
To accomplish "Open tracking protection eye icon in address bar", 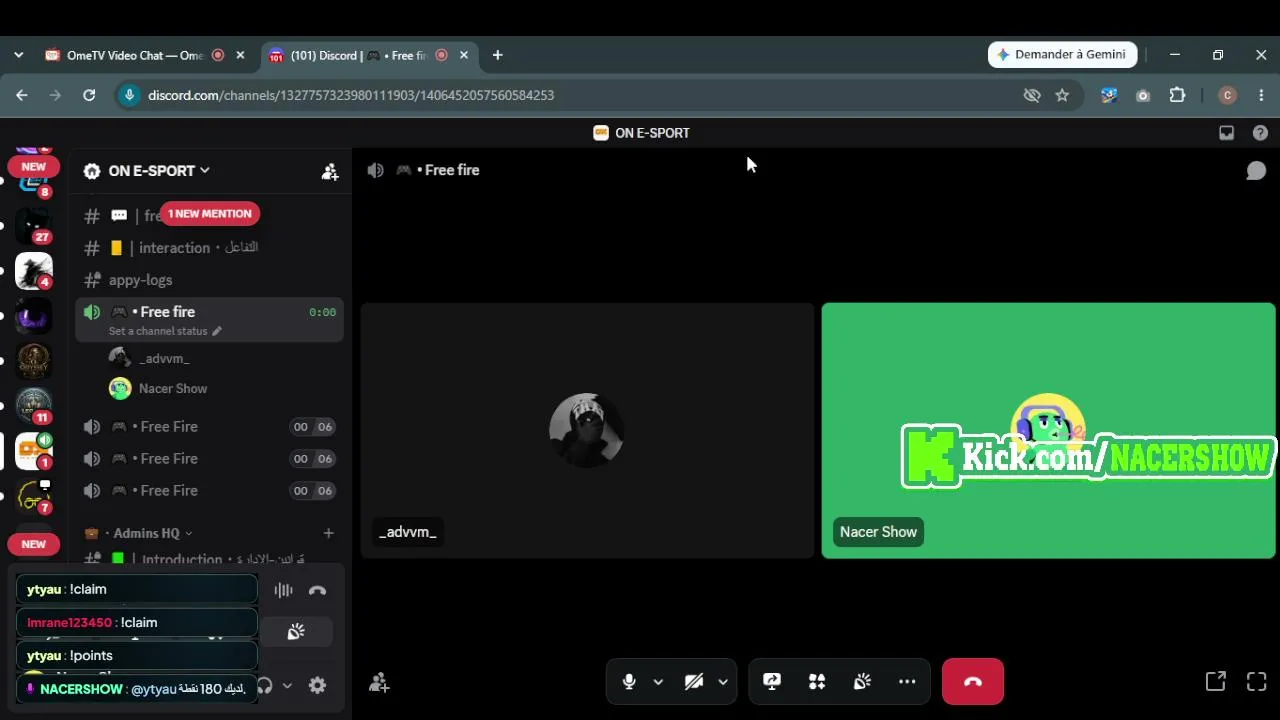I will pos(1032,95).
